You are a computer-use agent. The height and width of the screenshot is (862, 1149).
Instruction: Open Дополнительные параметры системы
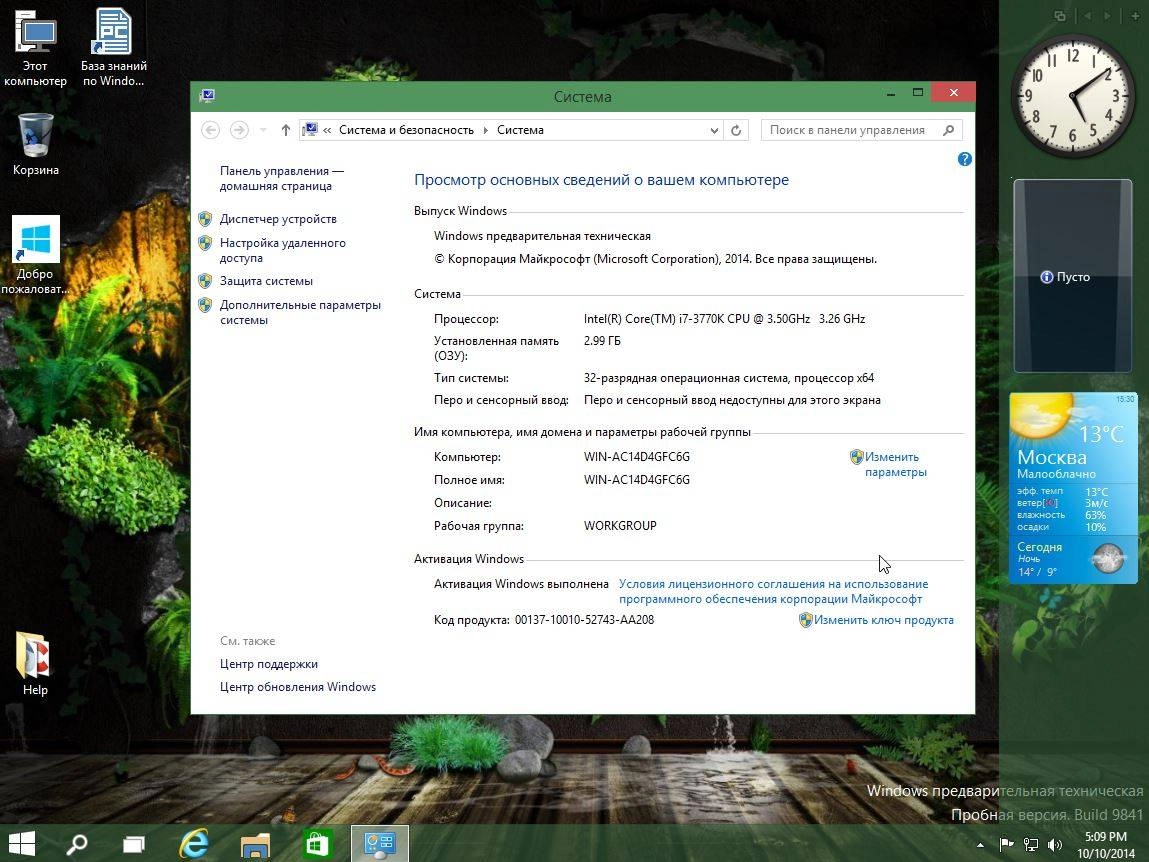300,312
